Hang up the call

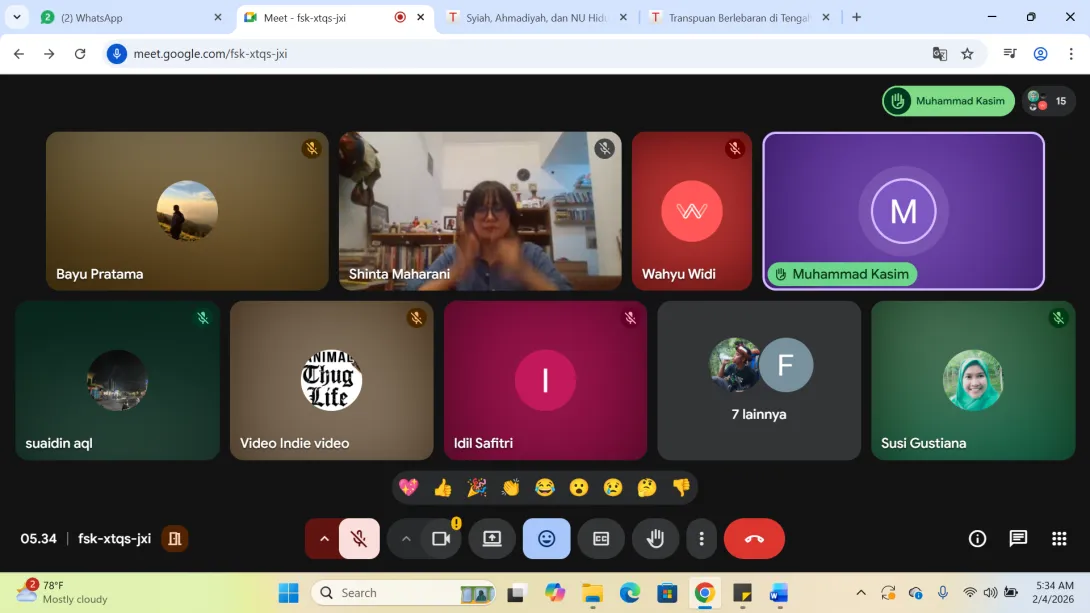click(754, 539)
